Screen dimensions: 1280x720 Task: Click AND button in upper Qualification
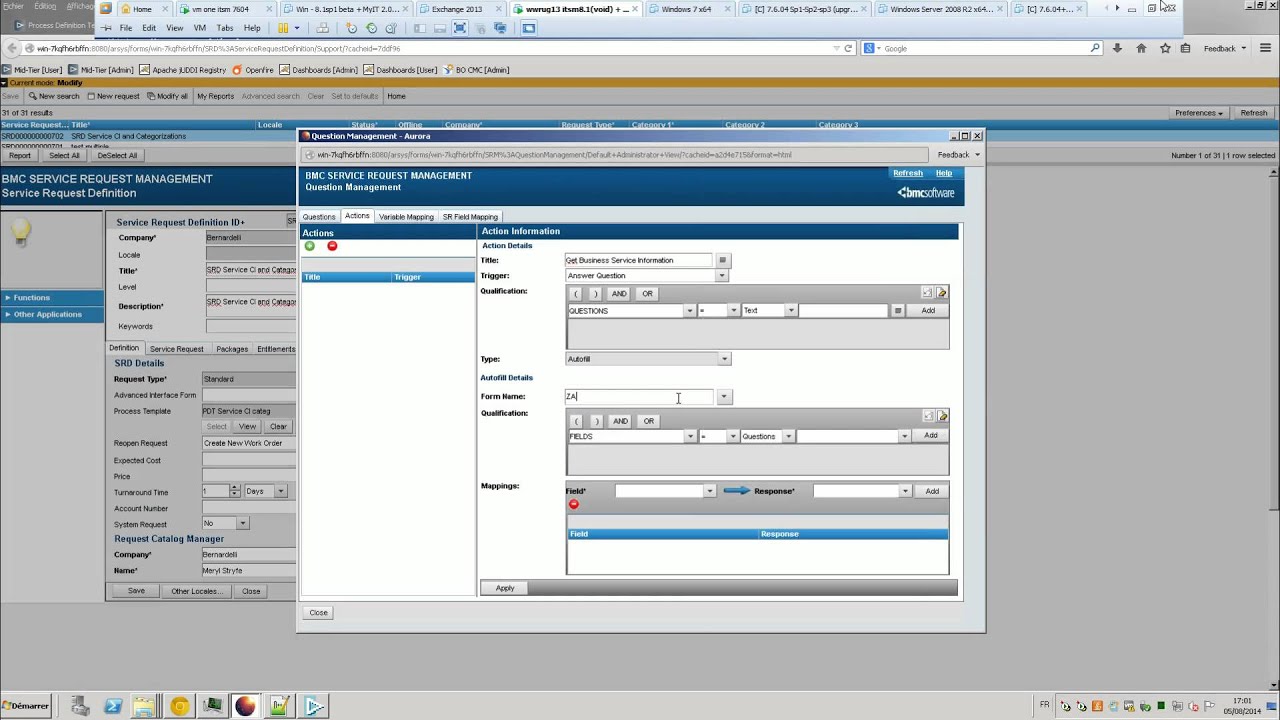[619, 294]
